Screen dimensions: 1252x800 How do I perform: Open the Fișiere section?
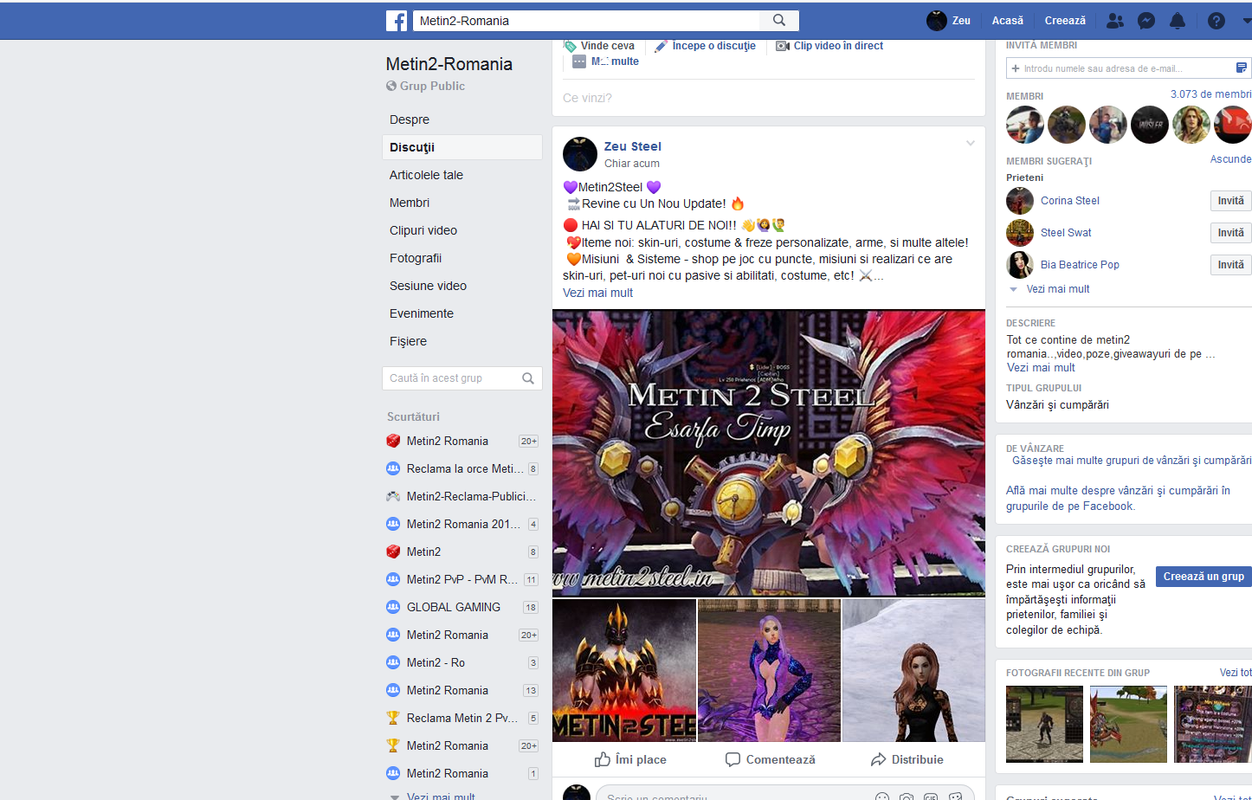(408, 341)
